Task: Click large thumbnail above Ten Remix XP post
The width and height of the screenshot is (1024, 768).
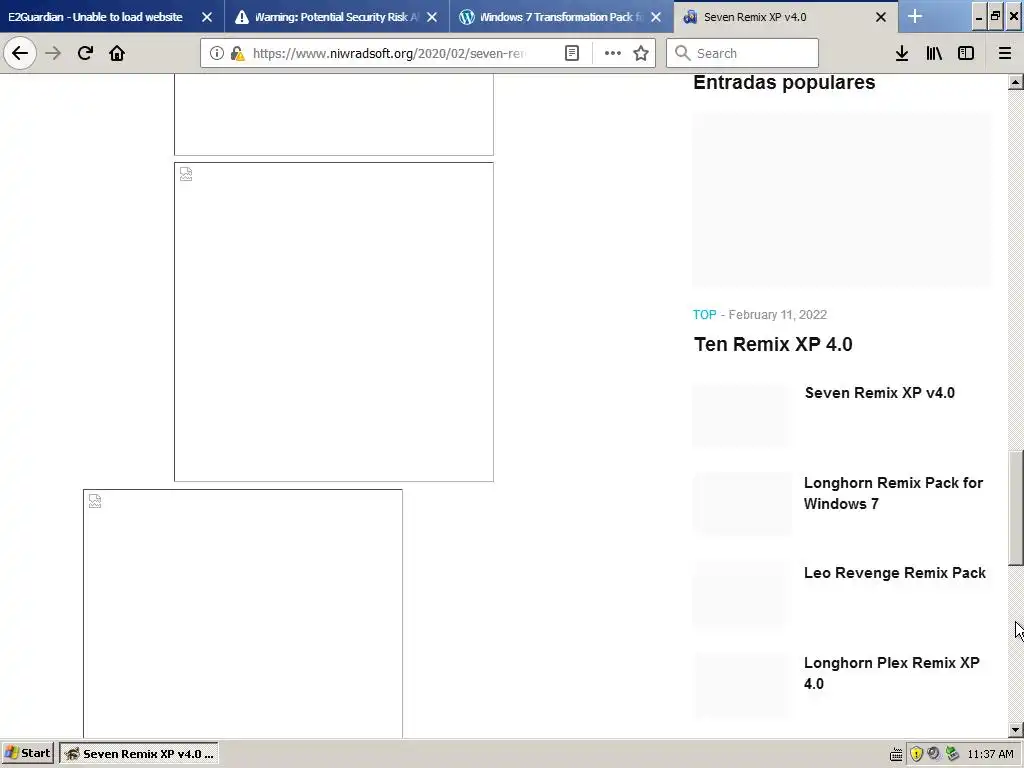Action: point(842,200)
